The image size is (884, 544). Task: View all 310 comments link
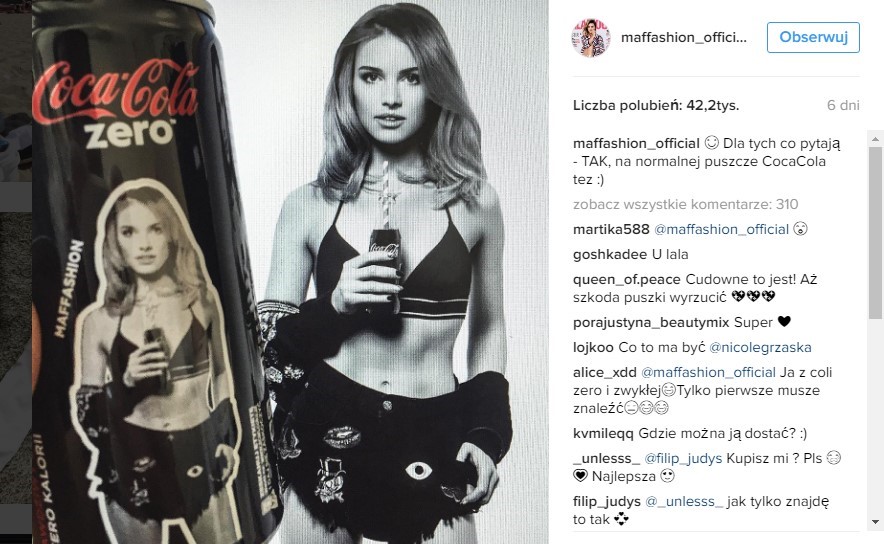point(686,204)
